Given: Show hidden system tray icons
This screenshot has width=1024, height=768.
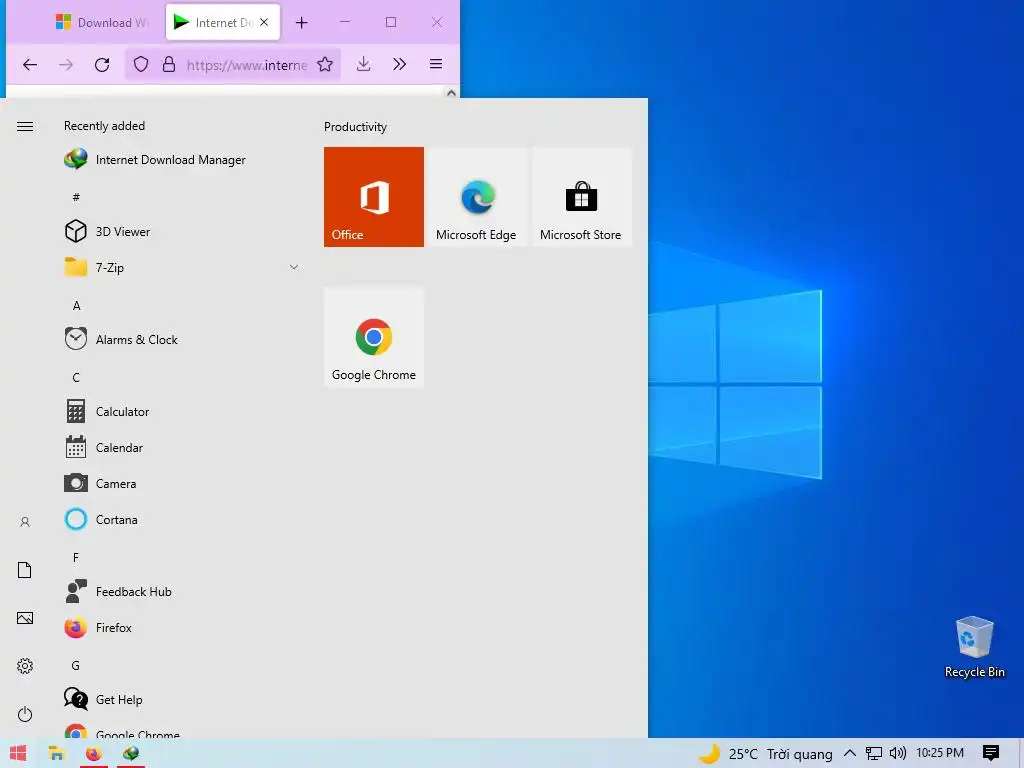Looking at the screenshot, I should (850, 753).
